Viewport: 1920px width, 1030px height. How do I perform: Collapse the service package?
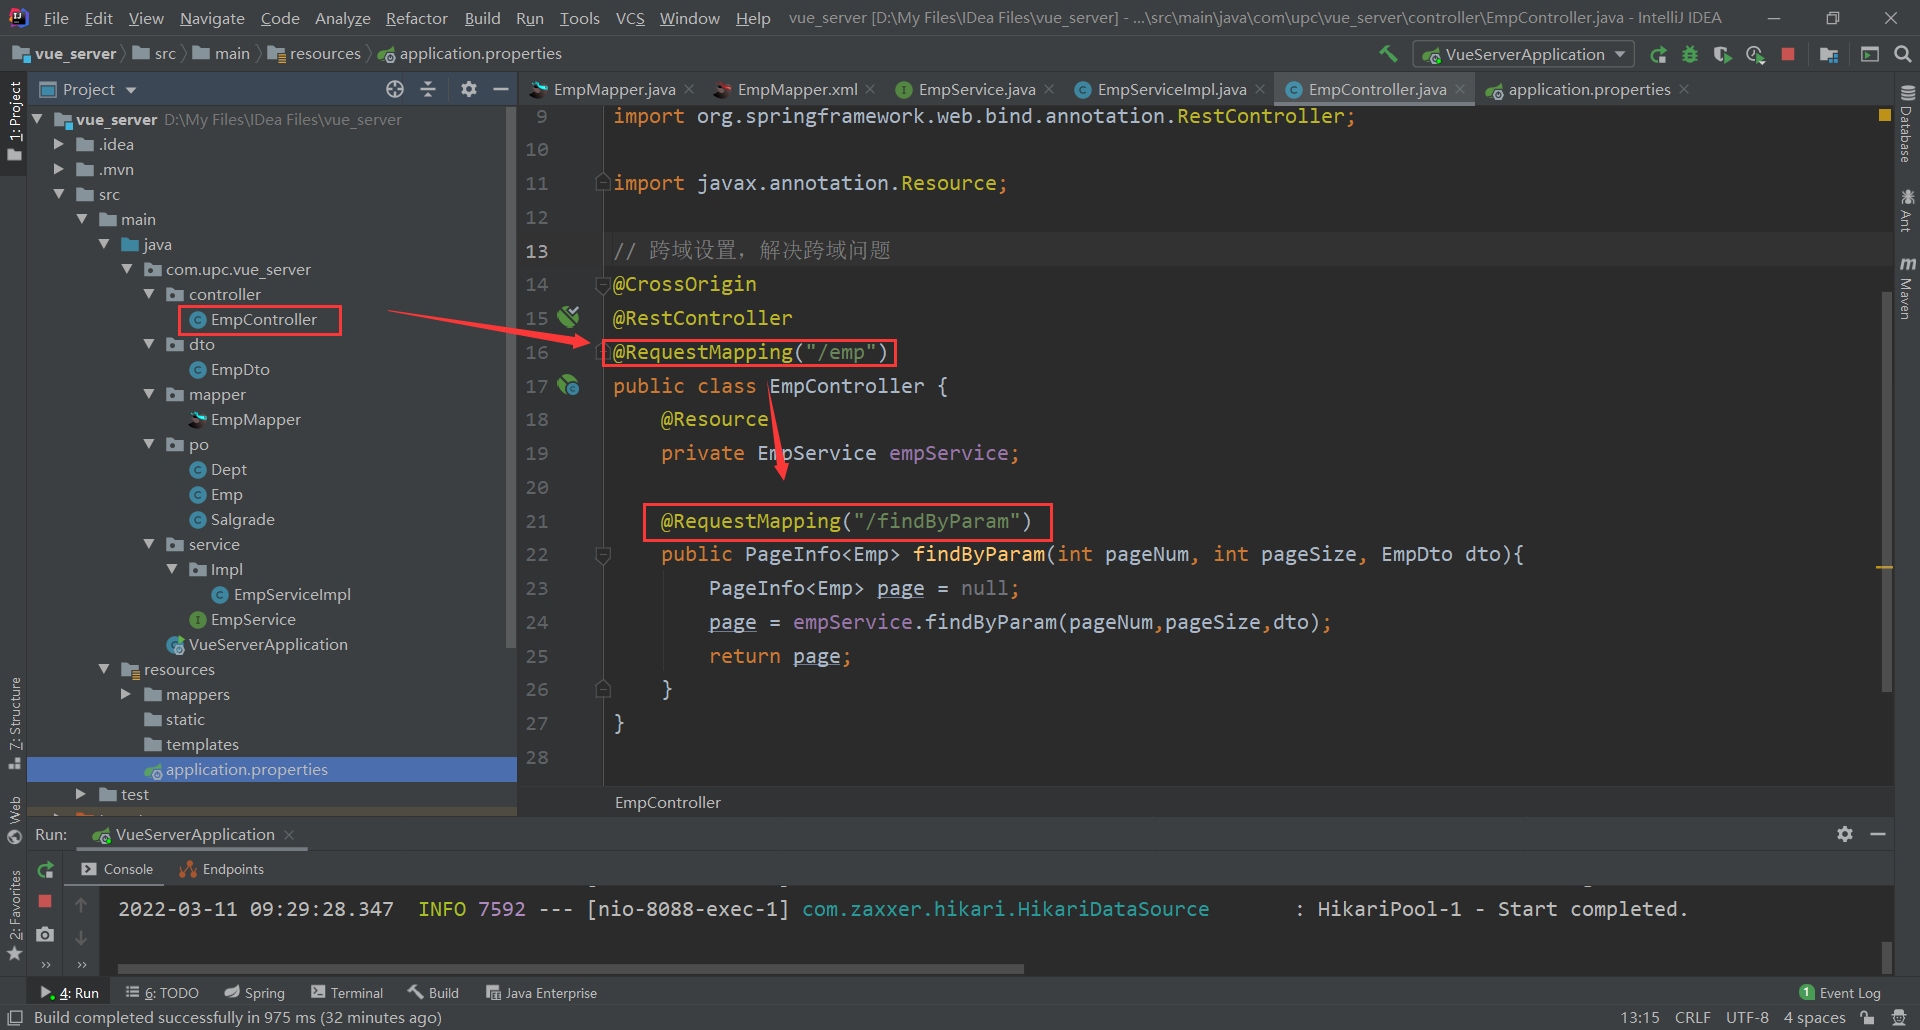pos(149,544)
